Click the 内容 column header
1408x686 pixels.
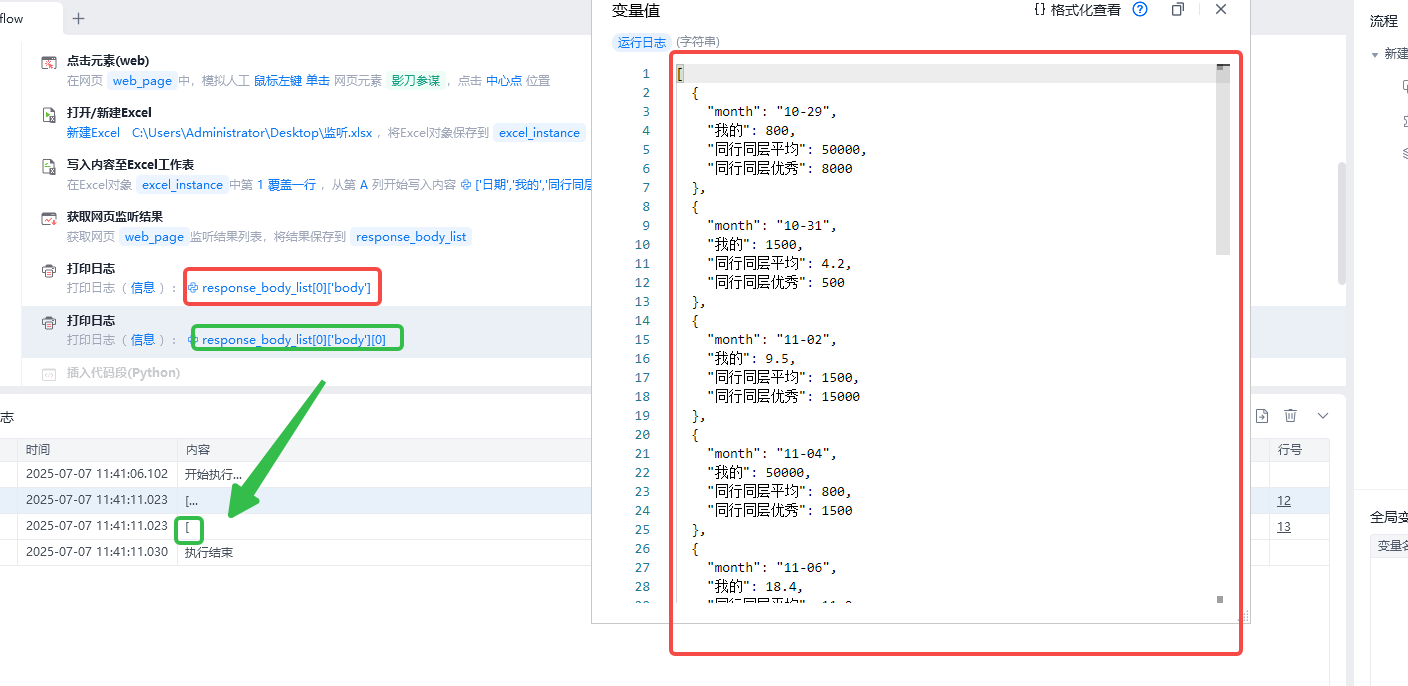pyautogui.click(x=198, y=450)
